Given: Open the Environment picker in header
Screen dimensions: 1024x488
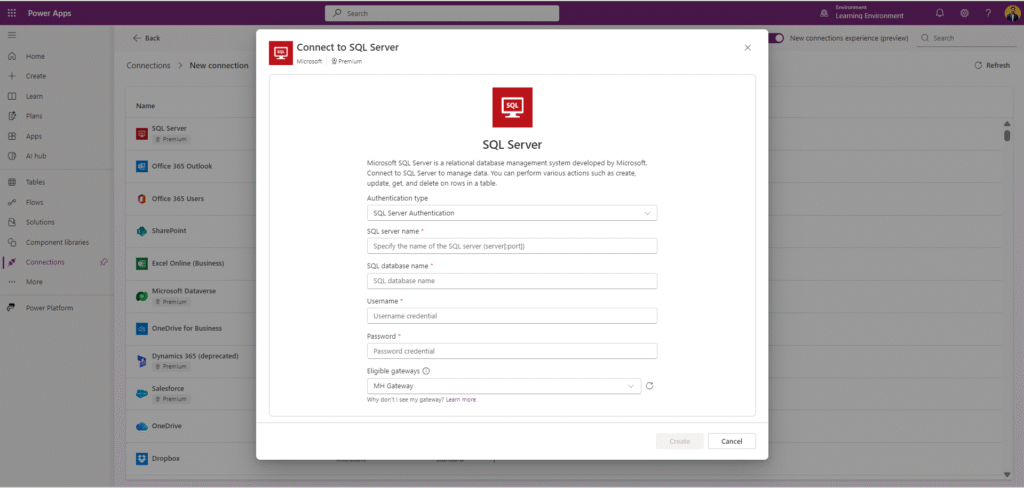Looking at the screenshot, I should click(868, 13).
